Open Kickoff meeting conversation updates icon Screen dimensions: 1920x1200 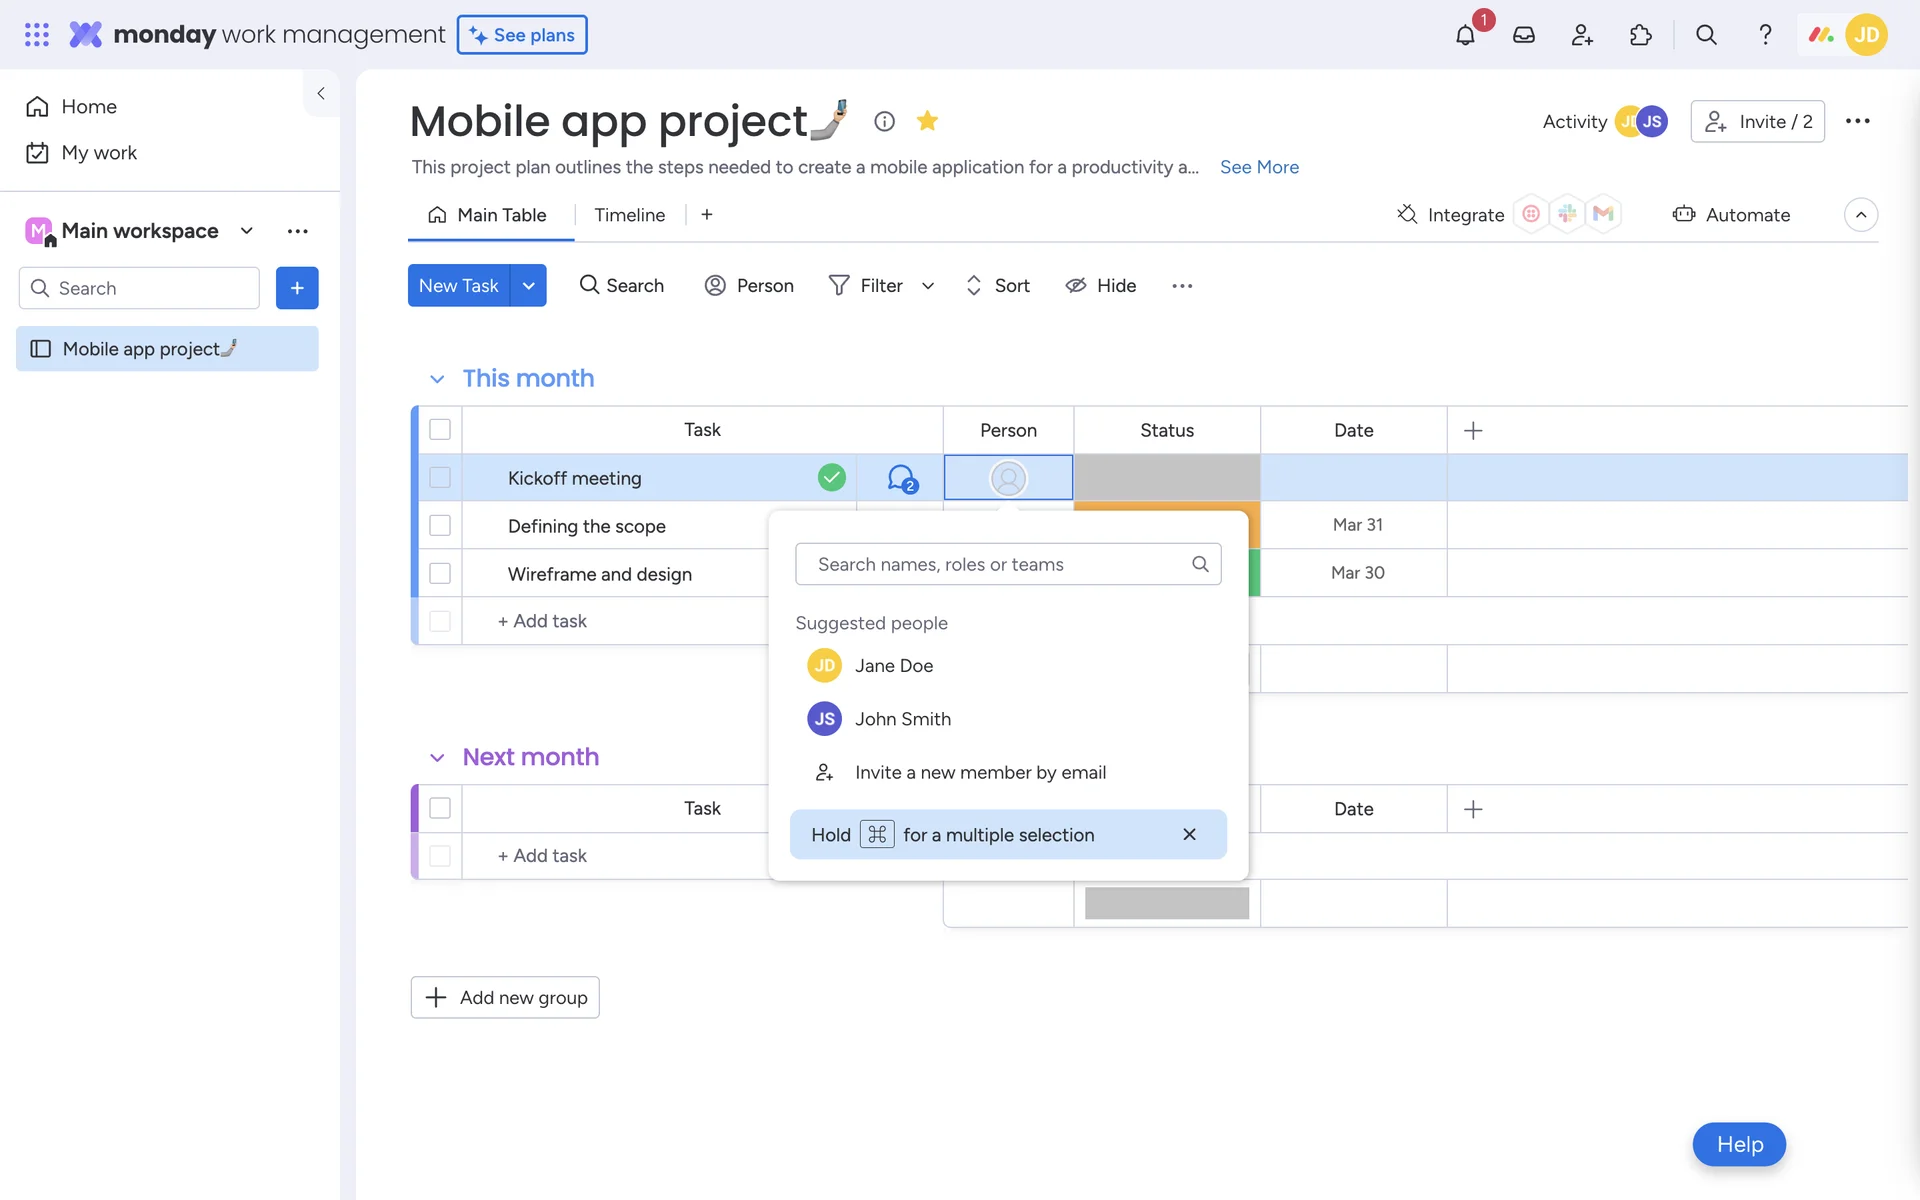[901, 478]
